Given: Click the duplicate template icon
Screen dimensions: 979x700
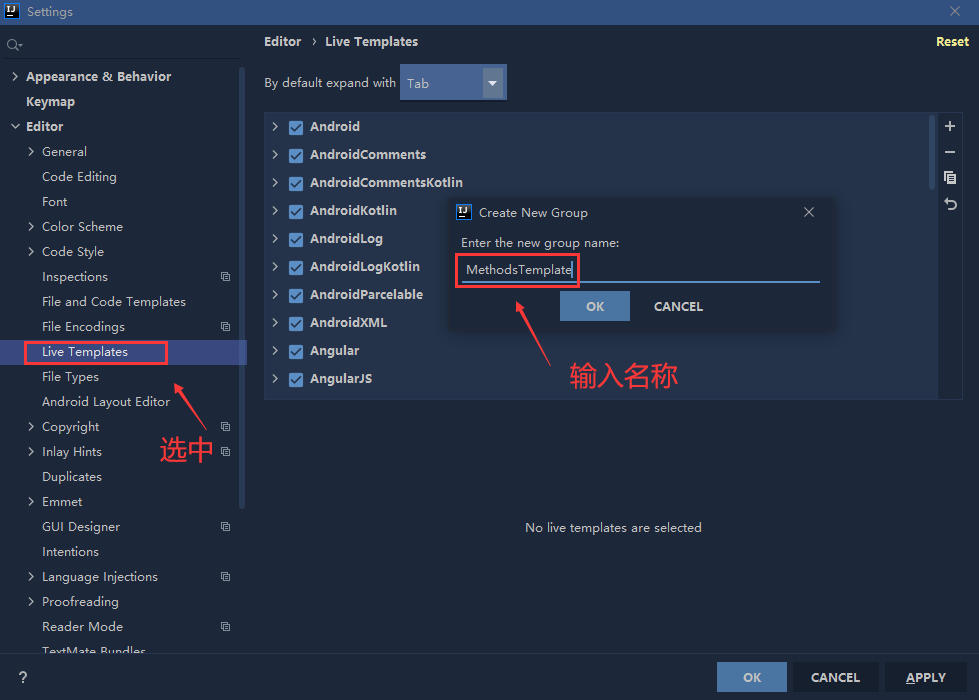Looking at the screenshot, I should (x=950, y=178).
